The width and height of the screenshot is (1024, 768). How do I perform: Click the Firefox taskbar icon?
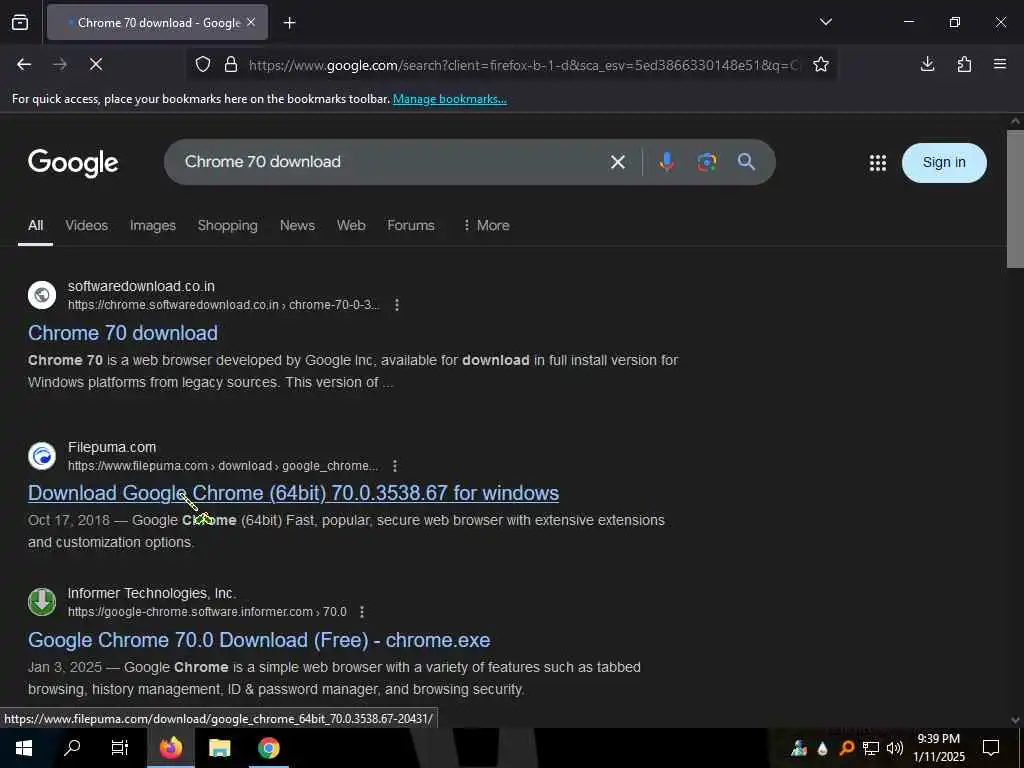[x=170, y=748]
